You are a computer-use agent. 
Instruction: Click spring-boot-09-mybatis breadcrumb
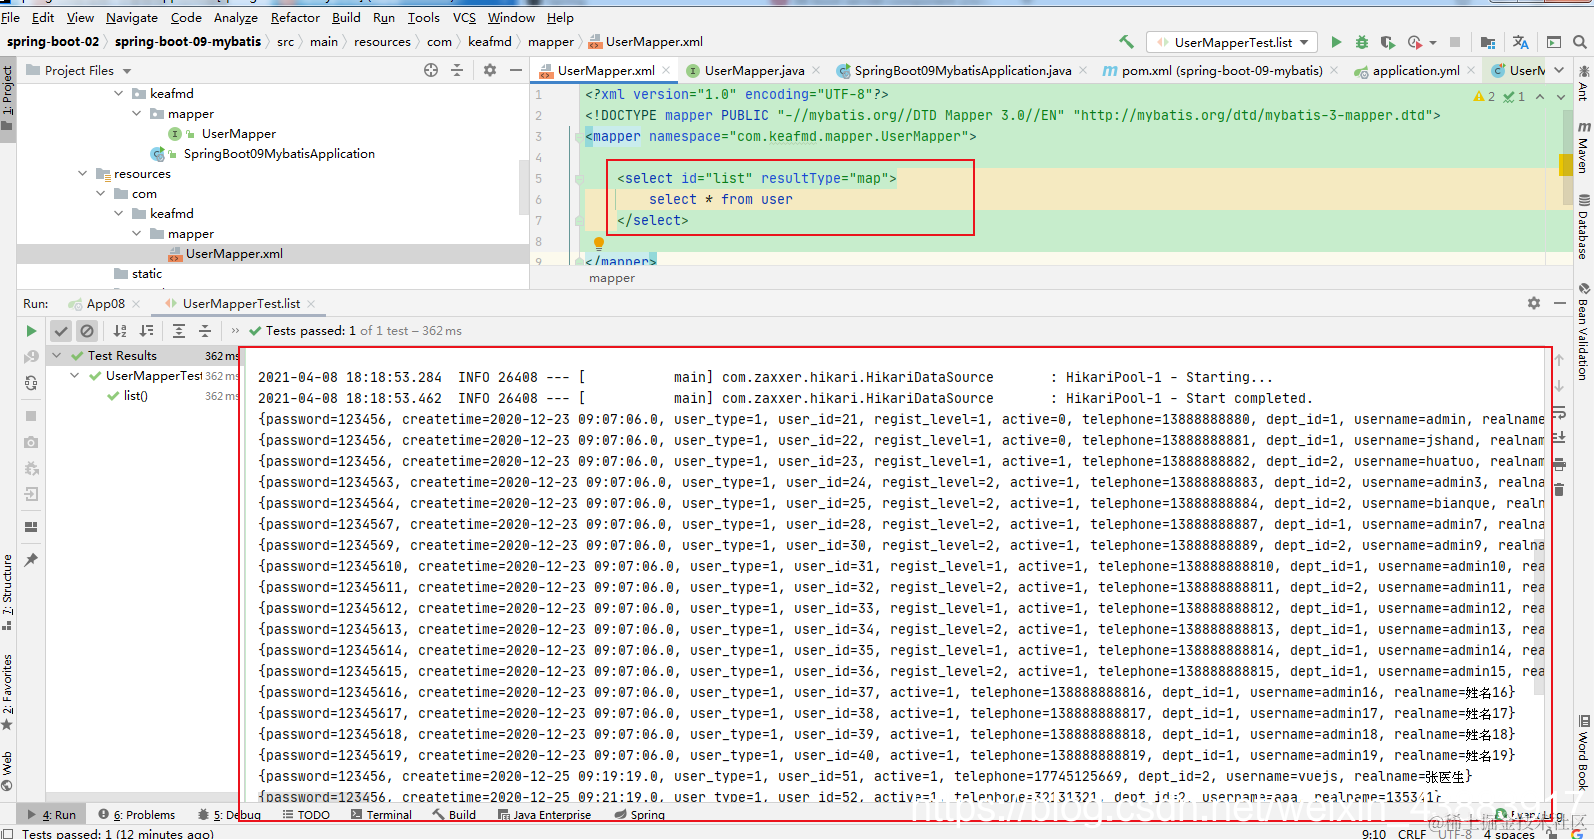point(187,42)
